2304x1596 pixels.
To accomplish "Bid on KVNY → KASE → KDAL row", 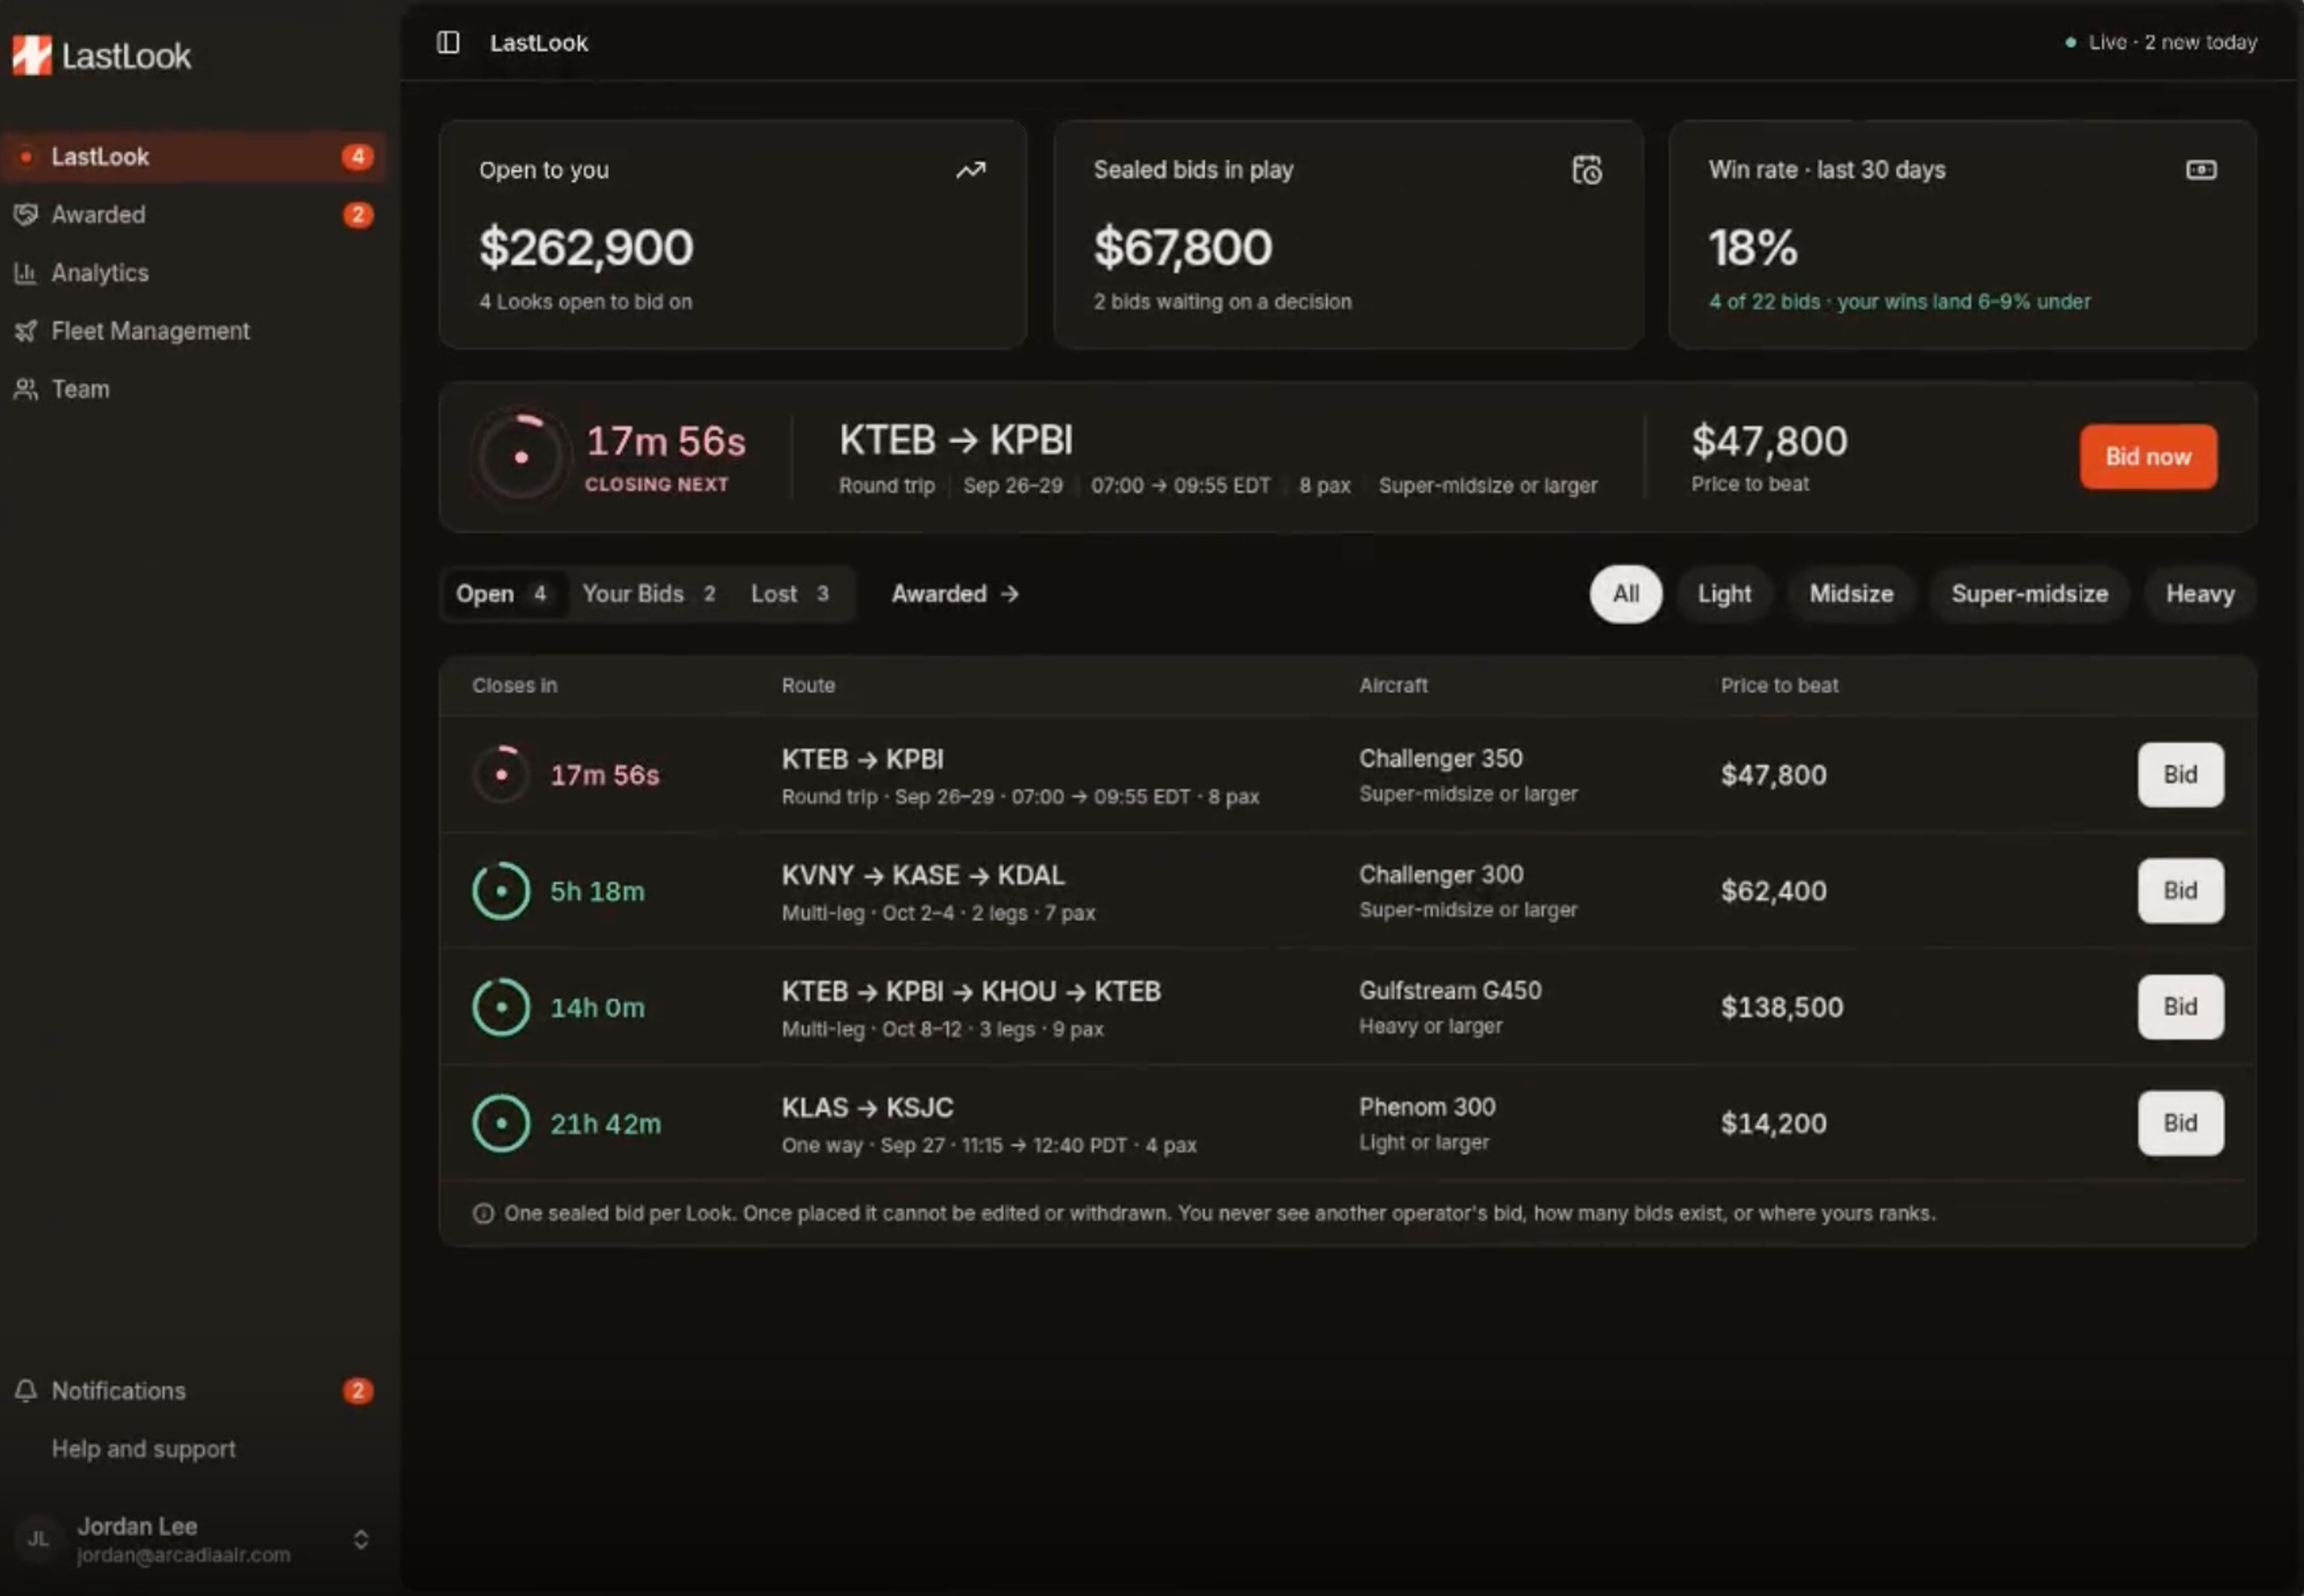I will [x=2180, y=890].
